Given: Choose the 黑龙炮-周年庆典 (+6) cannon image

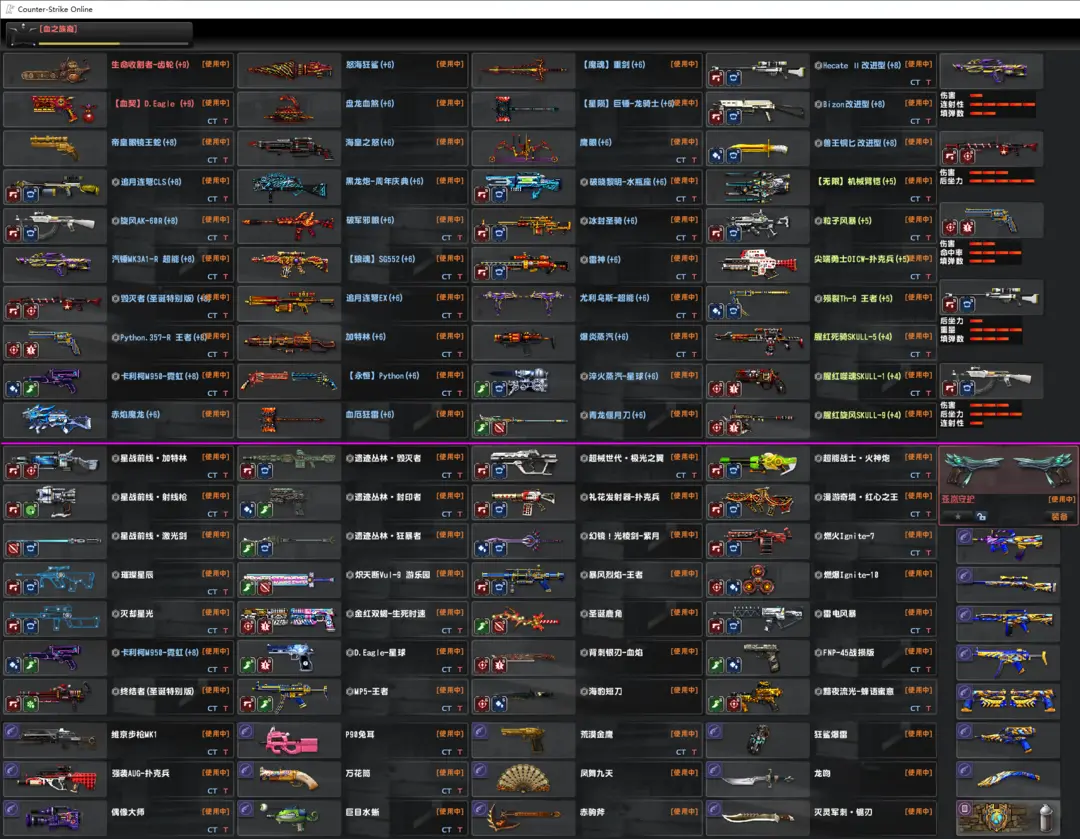Looking at the screenshot, I should 289,187.
